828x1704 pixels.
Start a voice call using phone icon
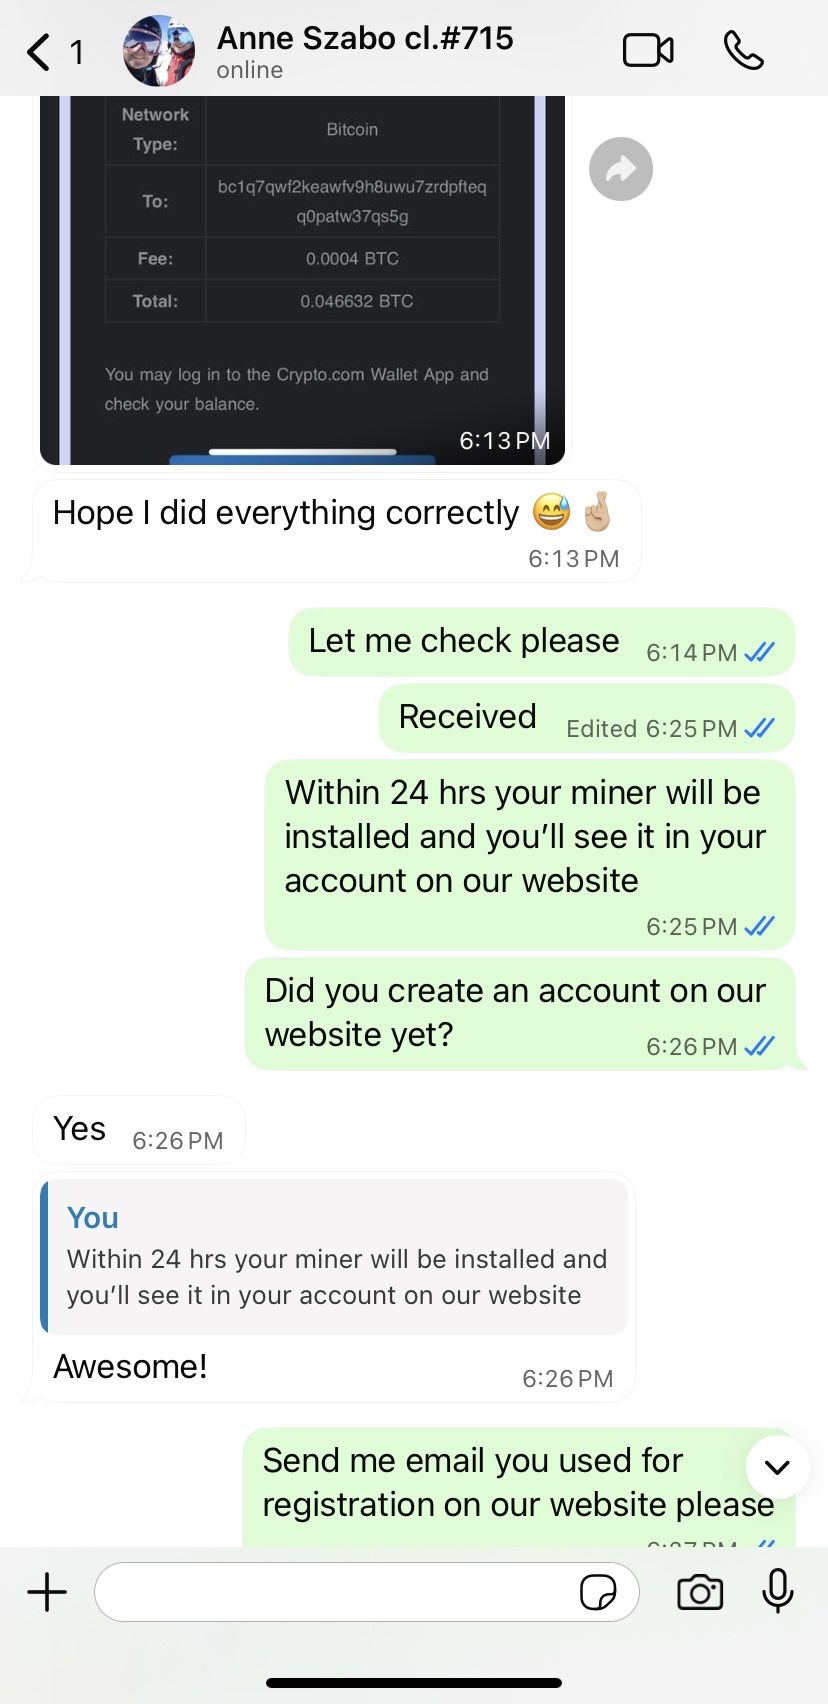[x=743, y=50]
